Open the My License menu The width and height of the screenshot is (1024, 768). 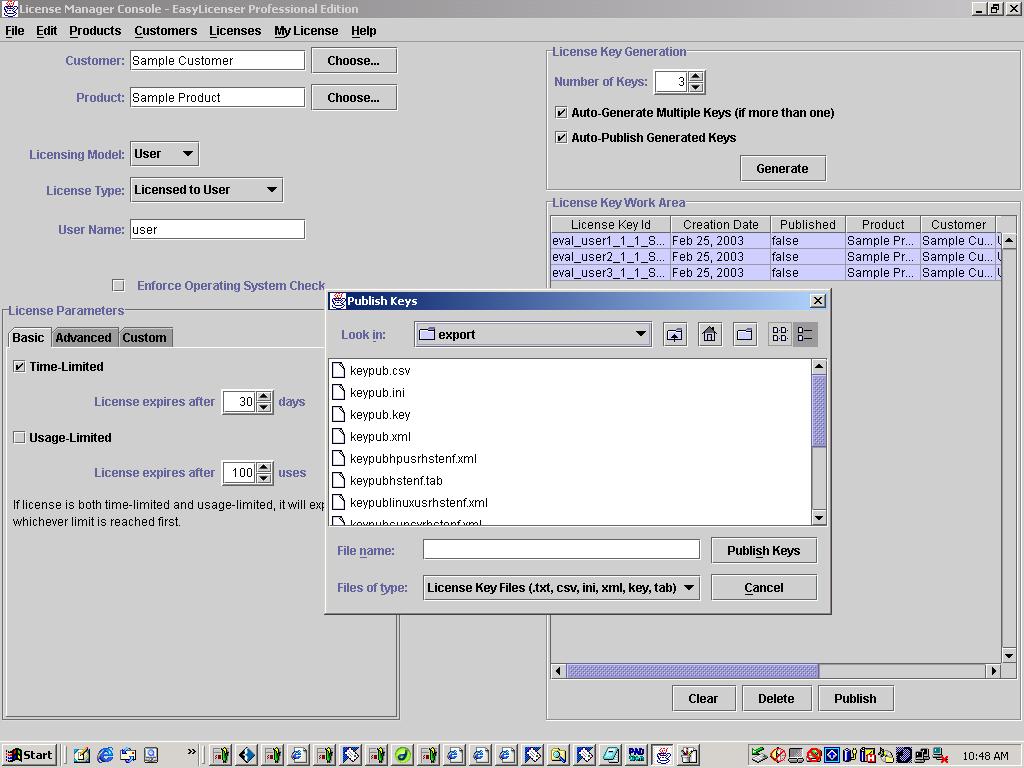[306, 31]
